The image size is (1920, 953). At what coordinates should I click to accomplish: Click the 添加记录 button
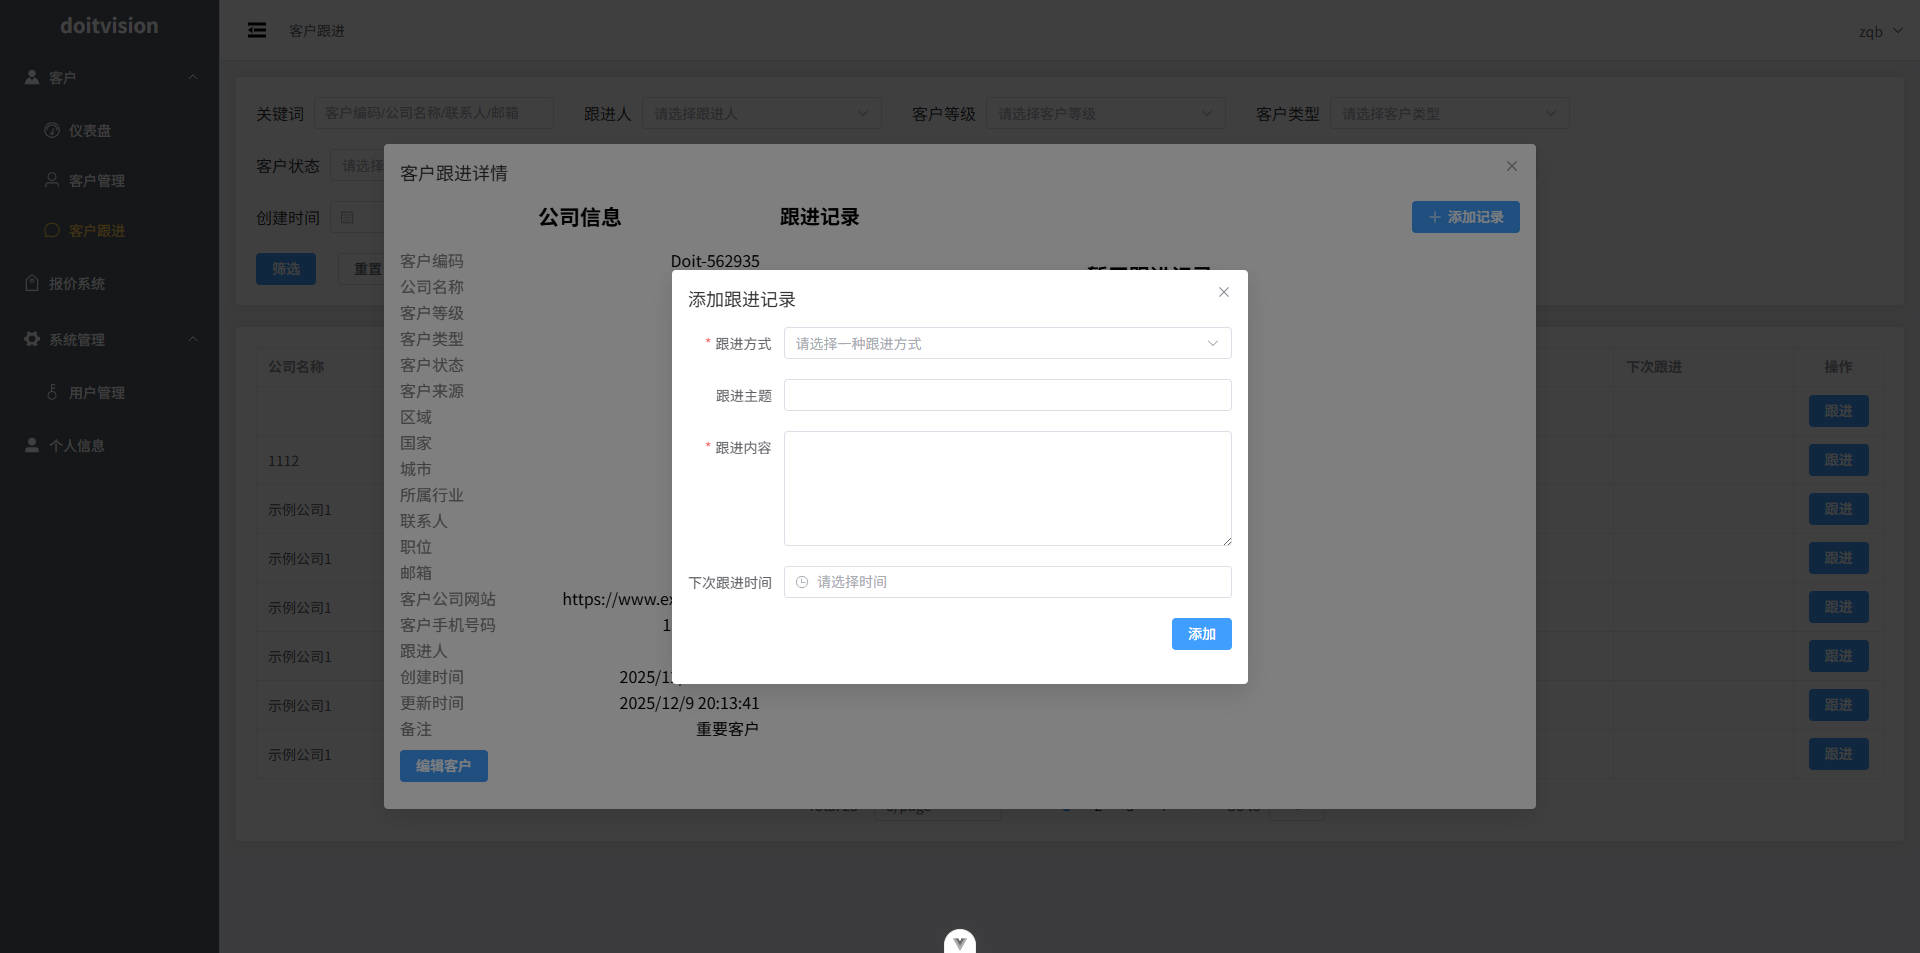1465,217
